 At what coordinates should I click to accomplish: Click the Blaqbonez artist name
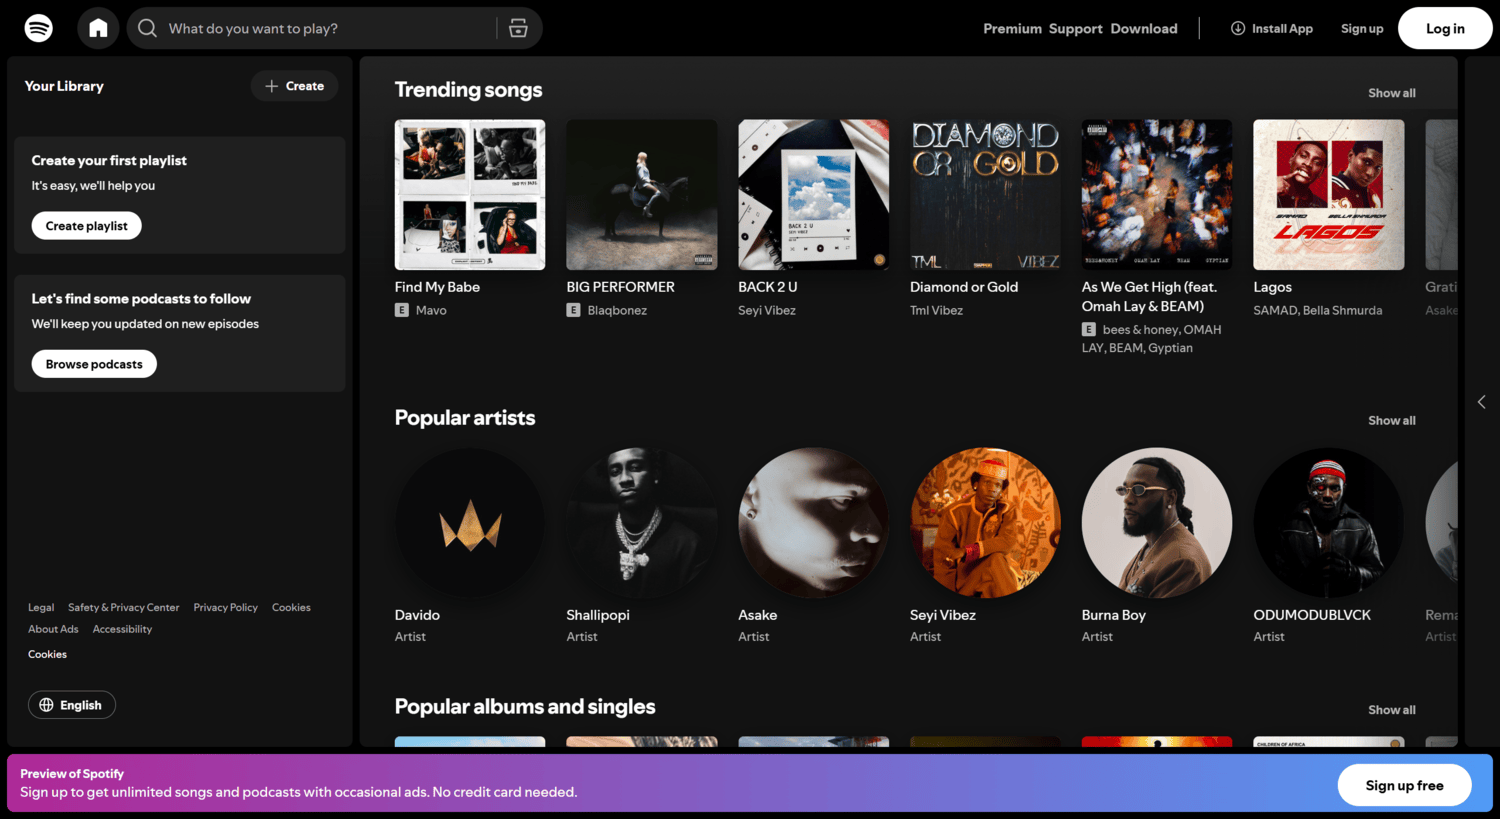617,310
